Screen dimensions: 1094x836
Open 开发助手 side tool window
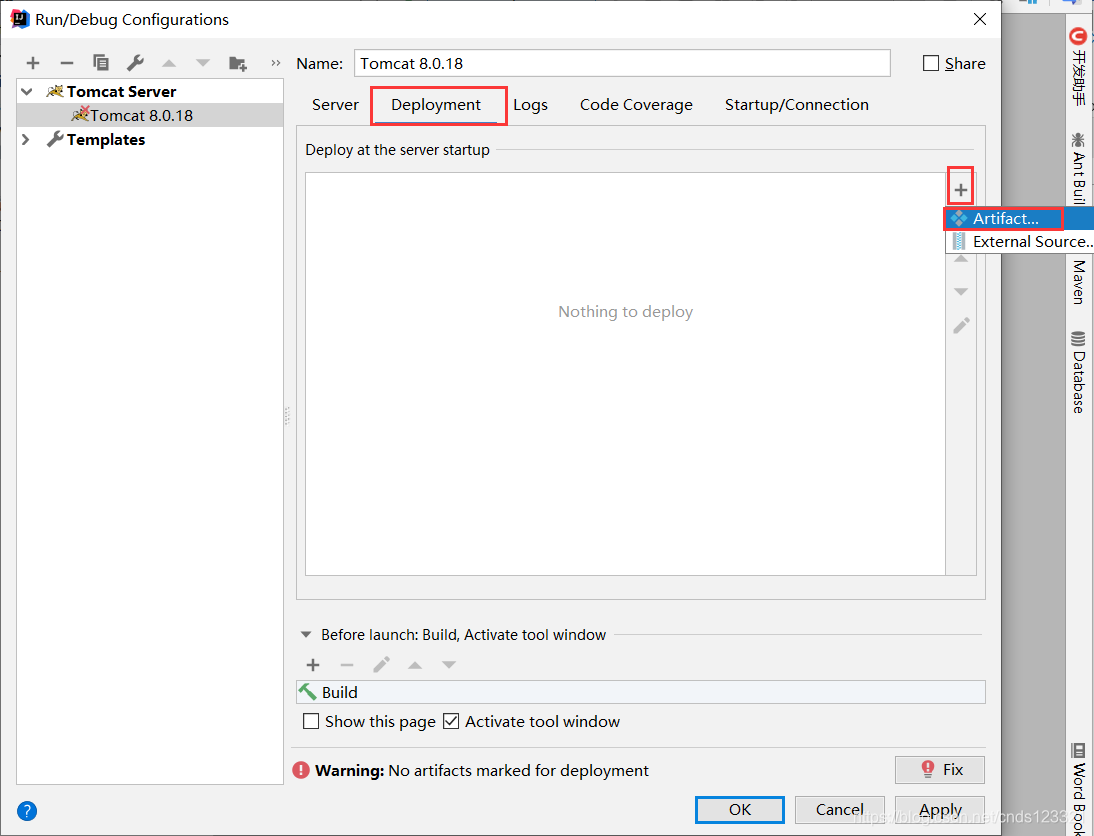click(1079, 66)
